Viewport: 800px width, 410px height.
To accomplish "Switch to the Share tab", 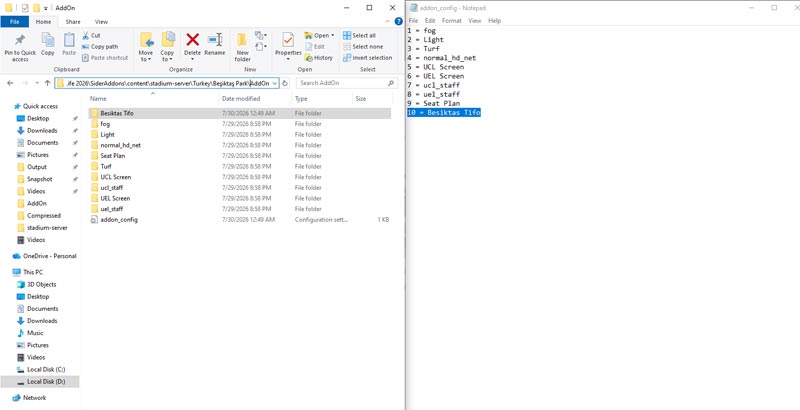I will click(73, 22).
